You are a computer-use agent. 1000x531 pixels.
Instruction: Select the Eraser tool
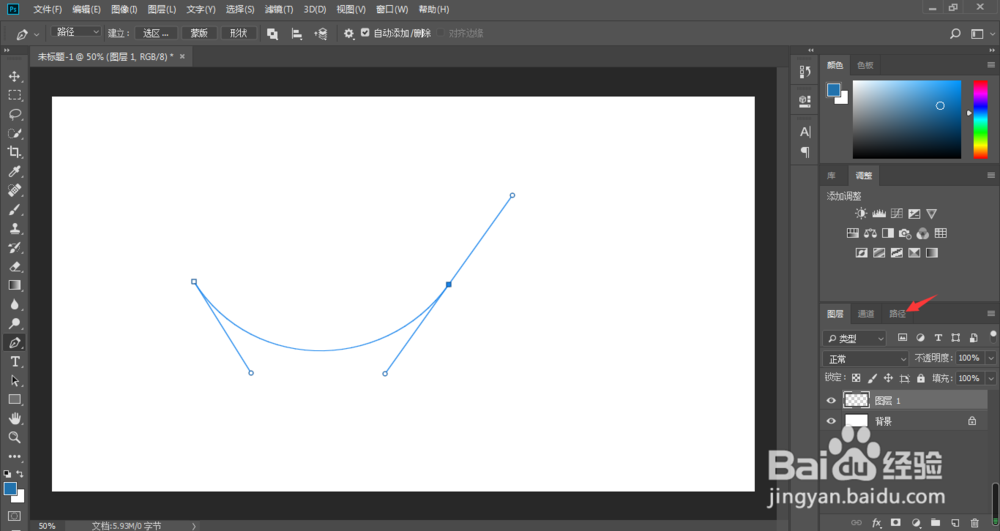coord(15,266)
